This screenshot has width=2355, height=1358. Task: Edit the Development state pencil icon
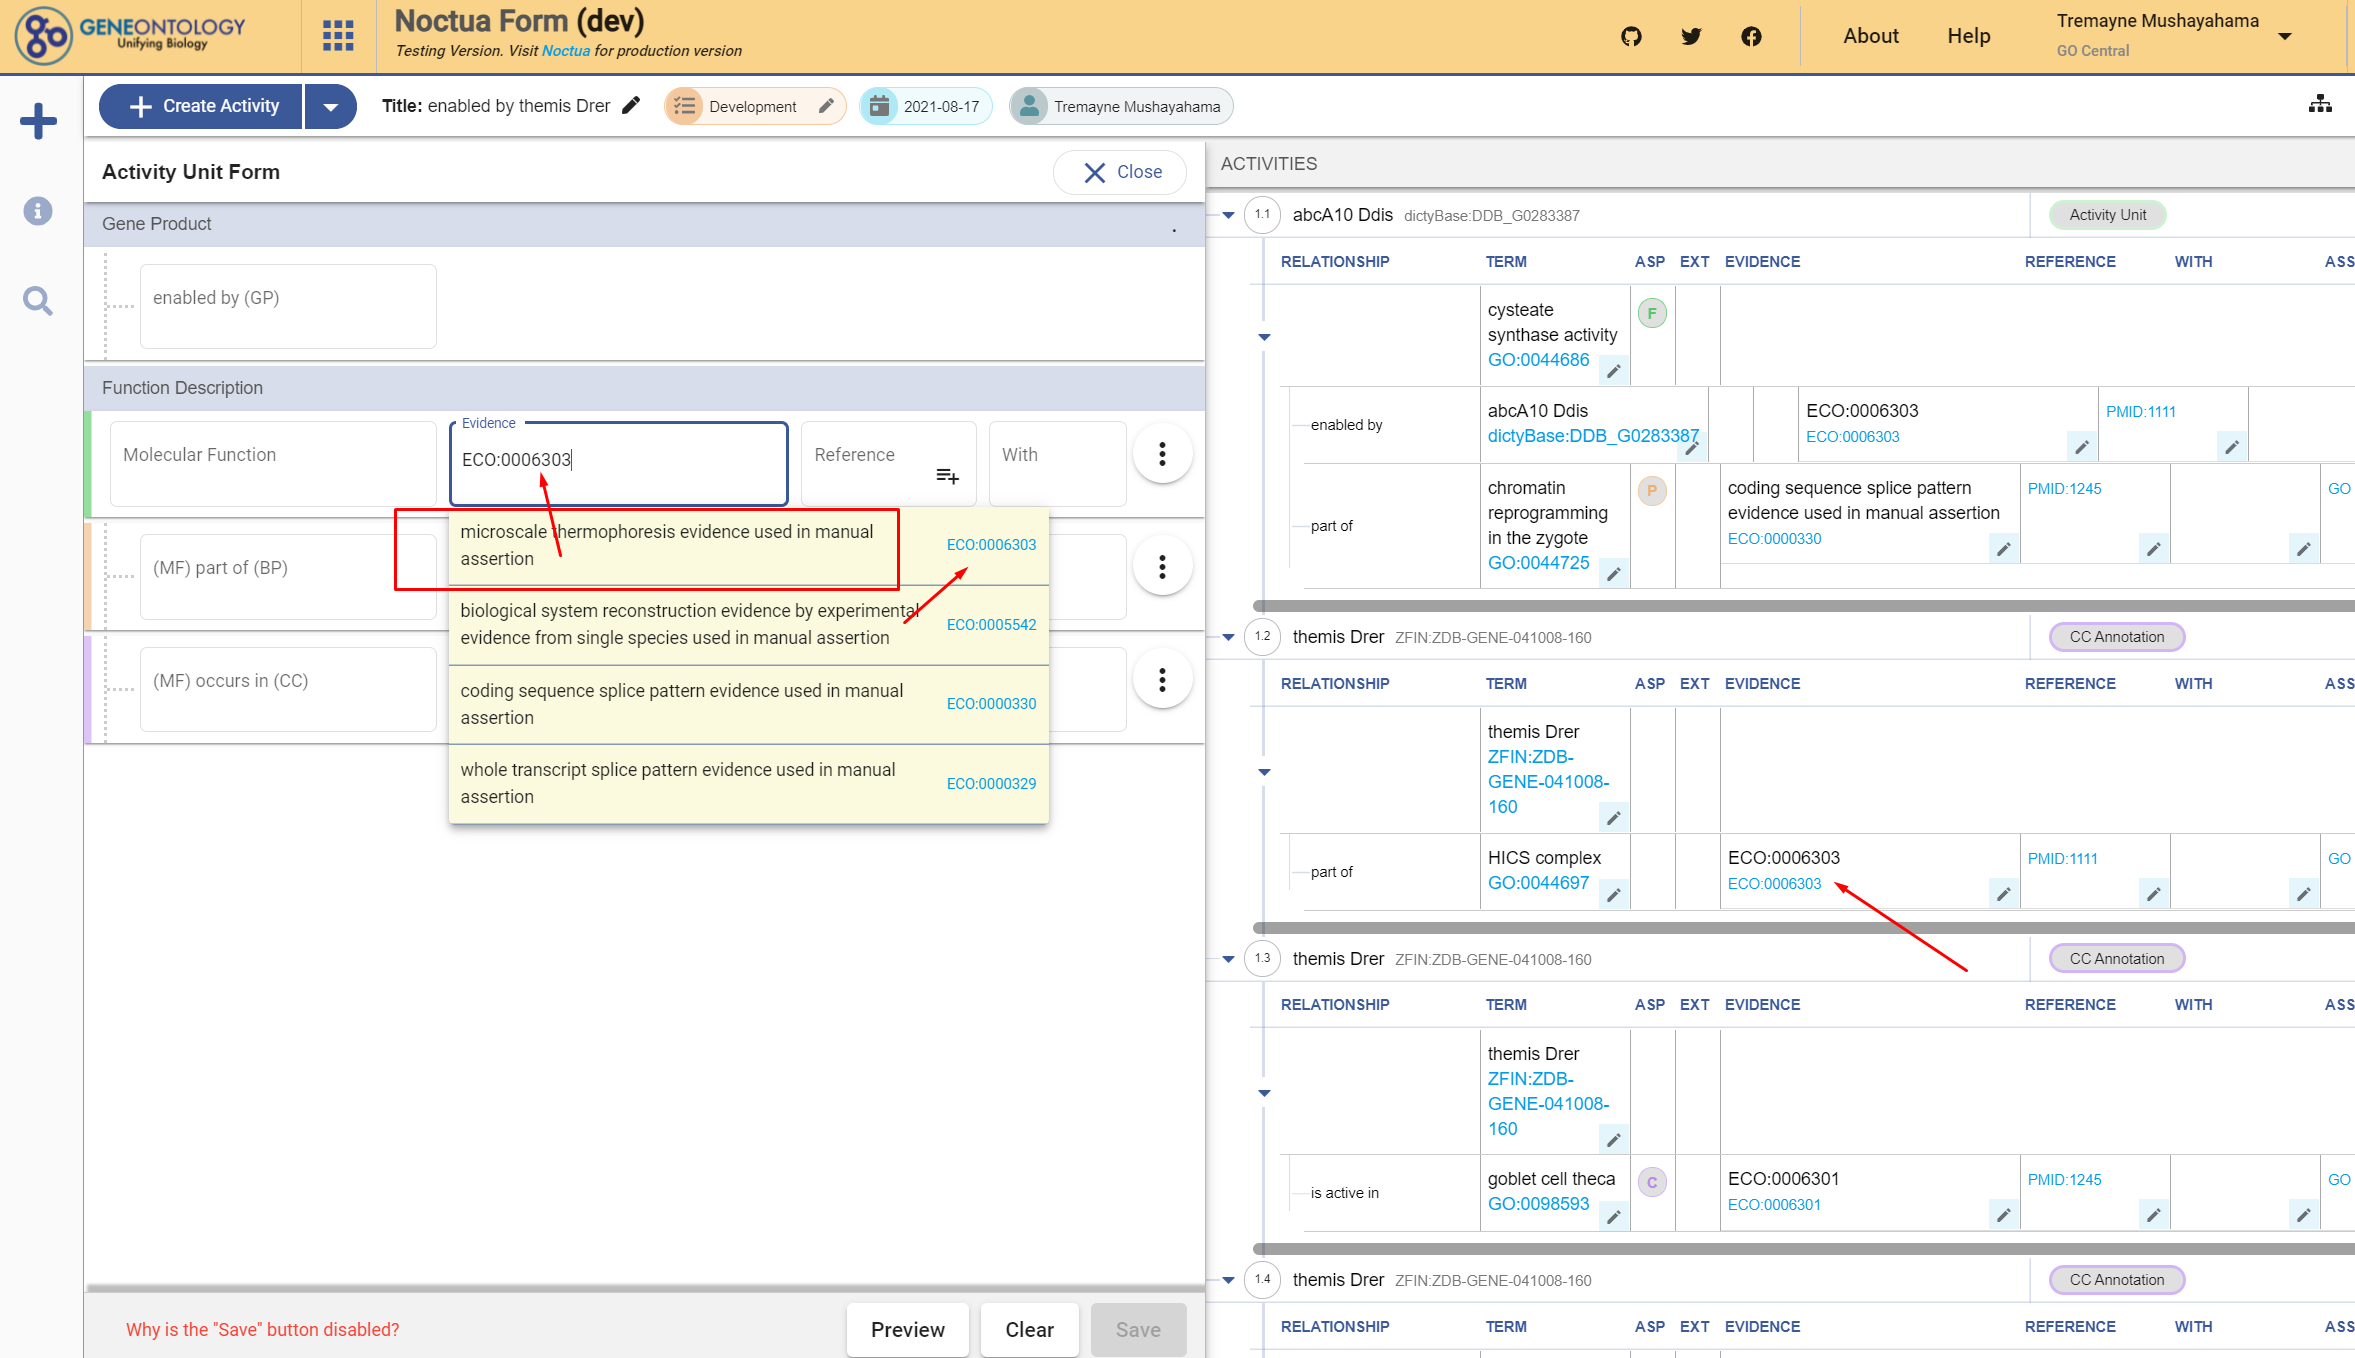(x=826, y=106)
